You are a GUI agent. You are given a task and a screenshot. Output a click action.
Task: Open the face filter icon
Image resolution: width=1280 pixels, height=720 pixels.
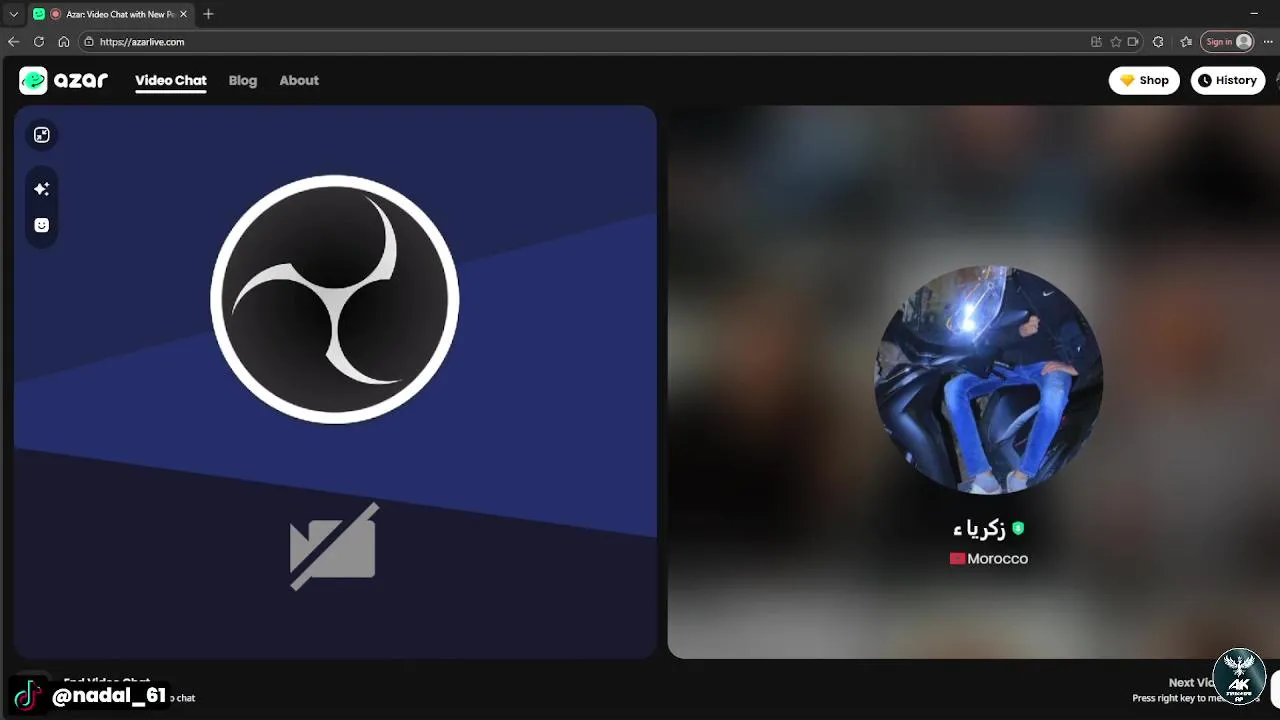click(x=42, y=225)
